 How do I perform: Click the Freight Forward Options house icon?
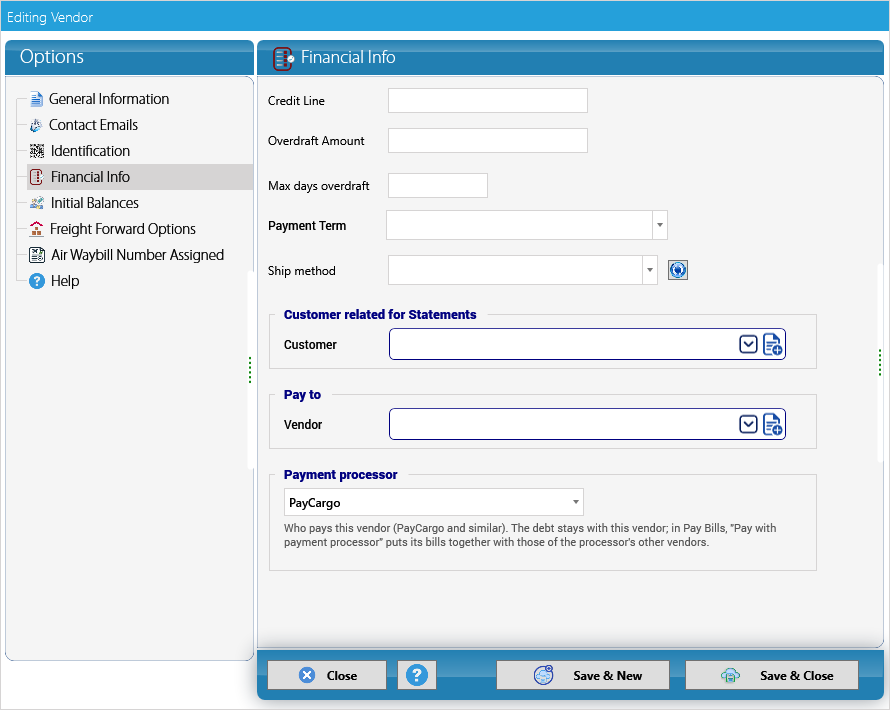click(x=36, y=229)
